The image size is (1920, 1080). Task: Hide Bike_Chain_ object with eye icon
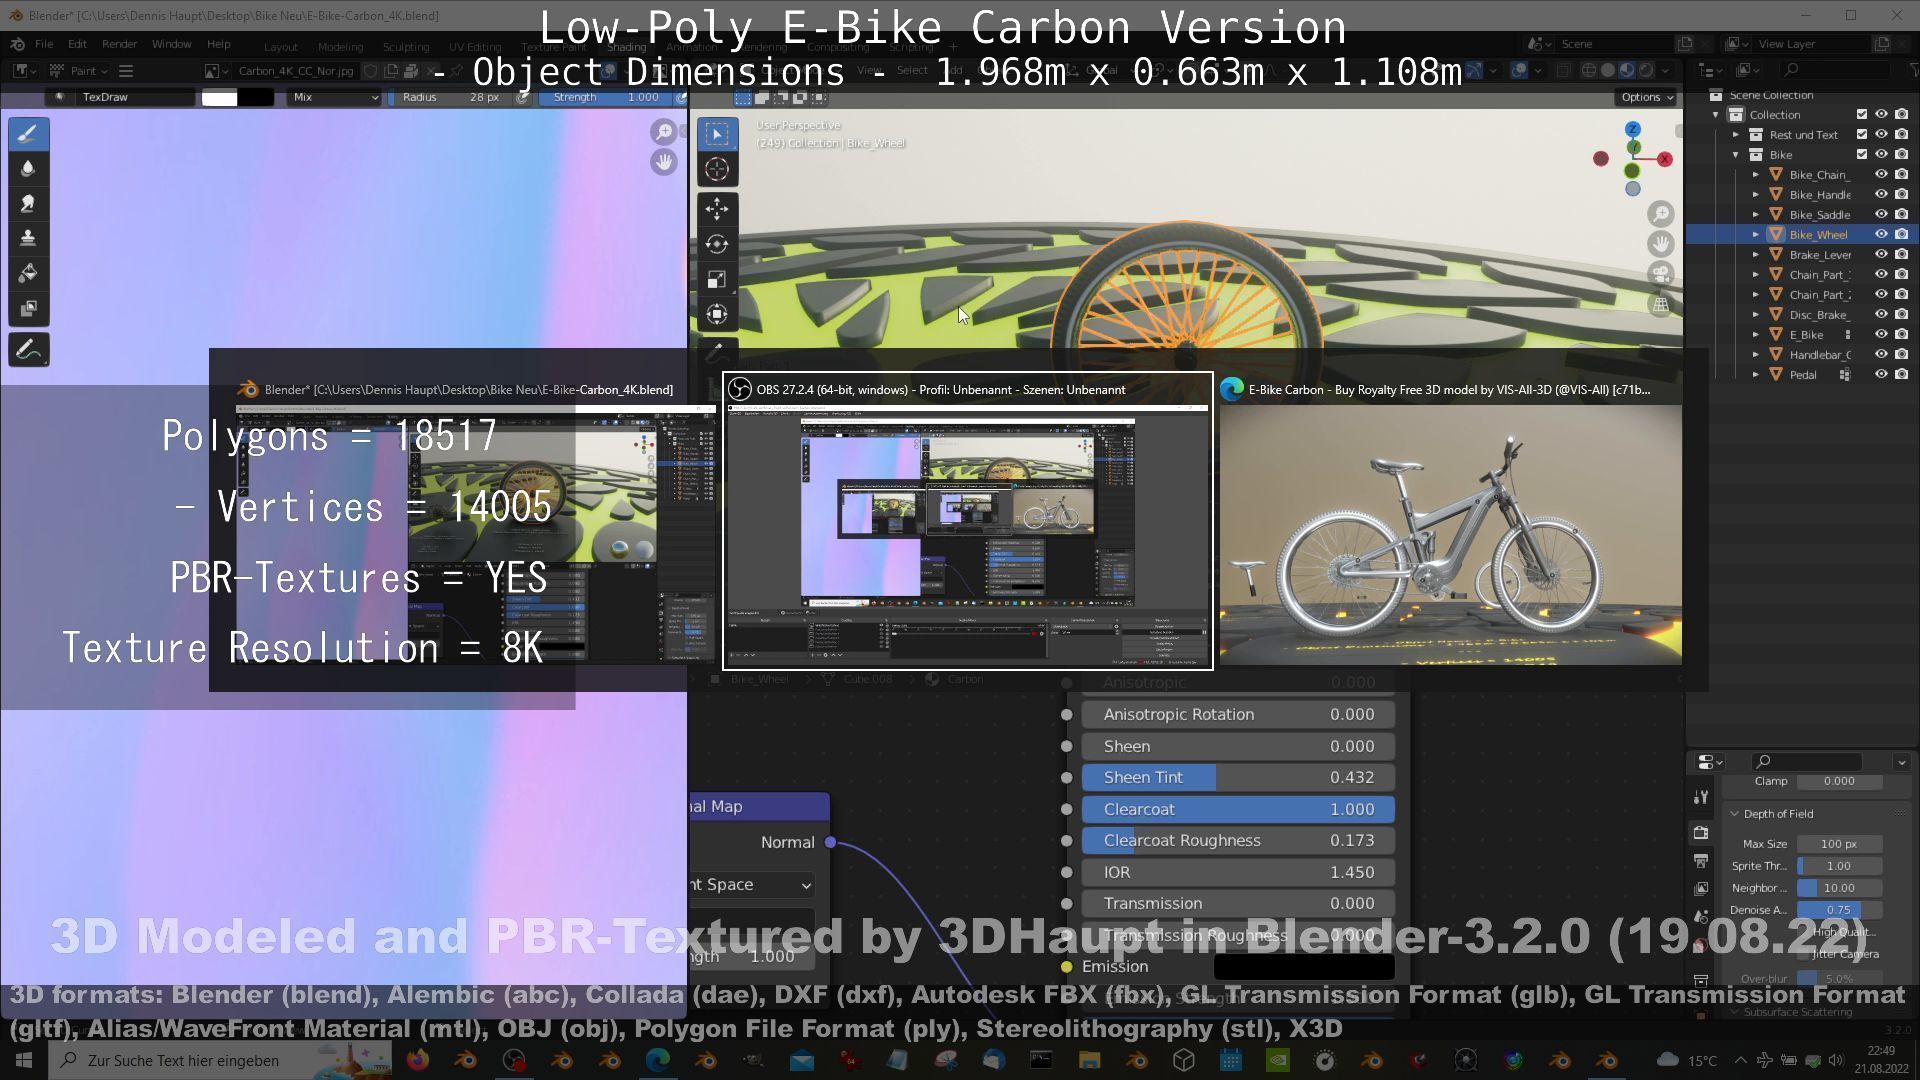(1881, 175)
